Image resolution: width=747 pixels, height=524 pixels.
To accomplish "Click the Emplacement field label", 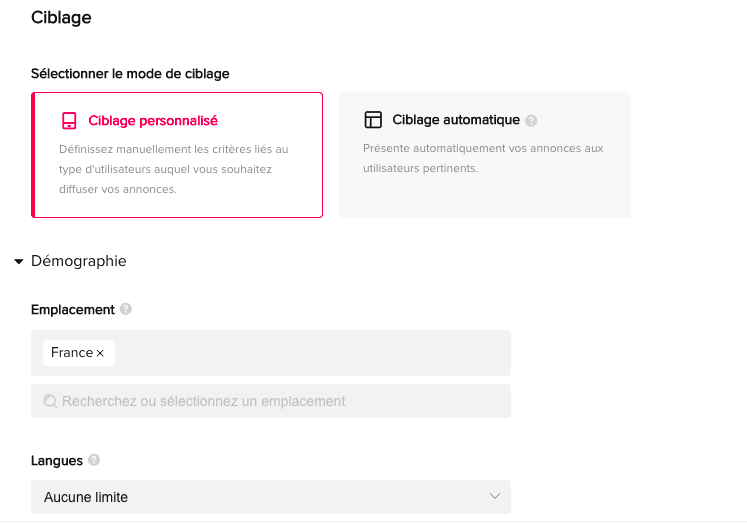I will pyautogui.click(x=73, y=310).
